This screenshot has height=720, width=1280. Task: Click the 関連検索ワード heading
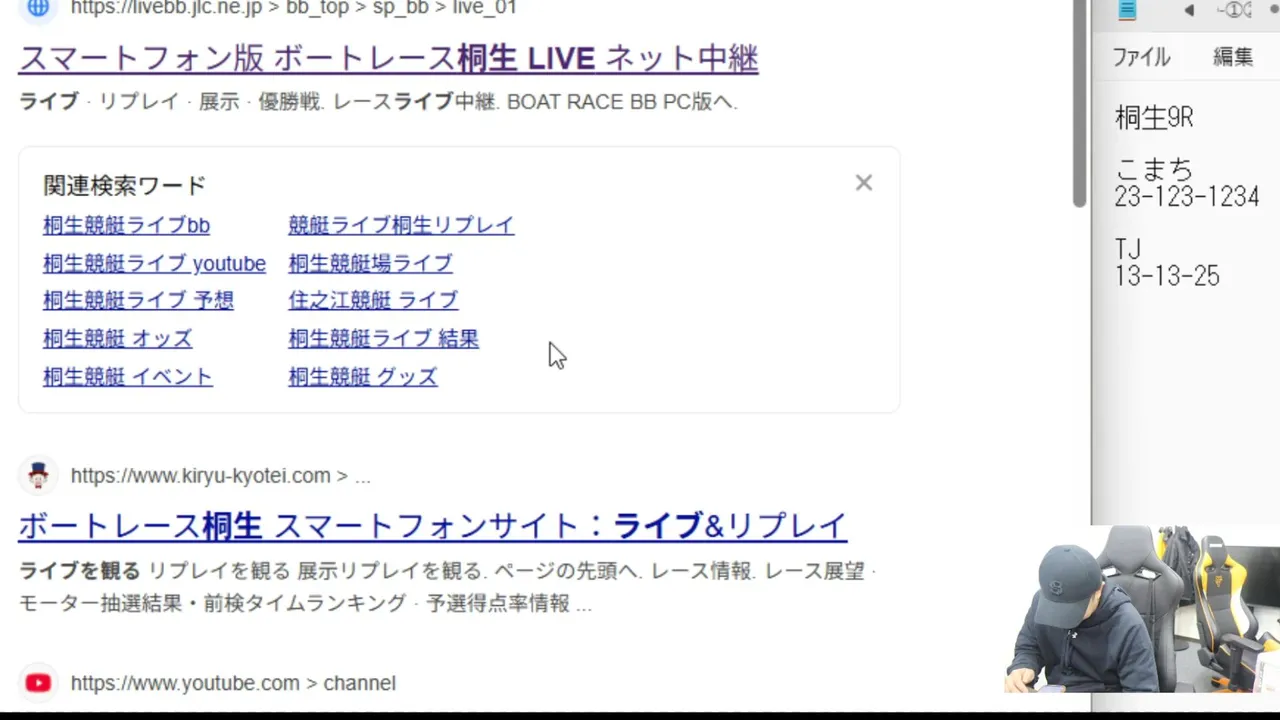pos(125,185)
